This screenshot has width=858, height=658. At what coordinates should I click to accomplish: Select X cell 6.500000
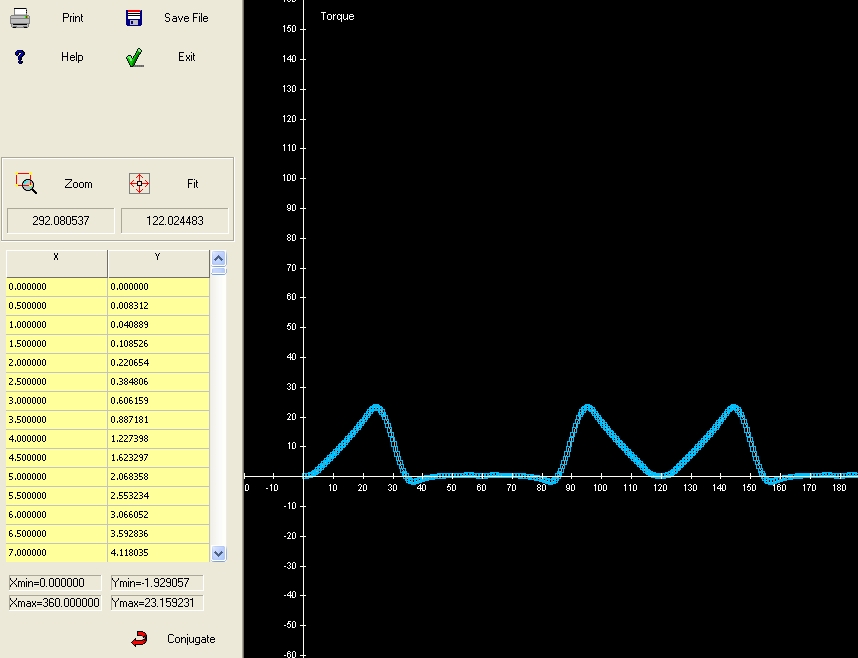point(56,534)
